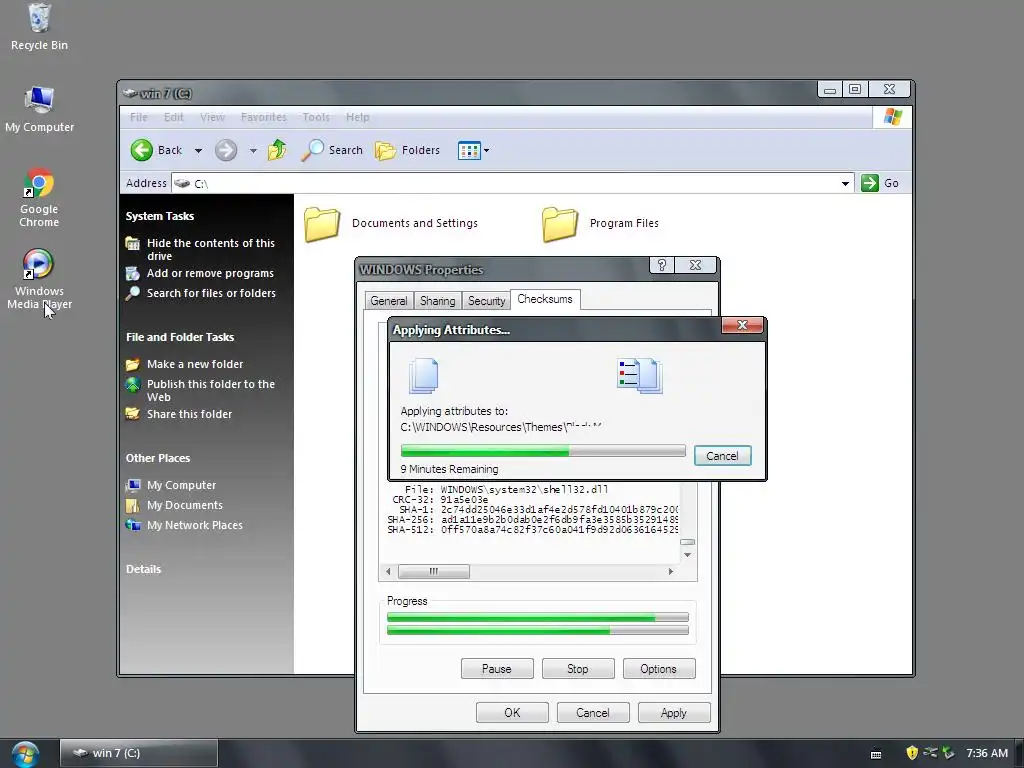The width and height of the screenshot is (1024, 768).
Task: Open the Documents and Settings folder icon
Action: tap(322, 224)
